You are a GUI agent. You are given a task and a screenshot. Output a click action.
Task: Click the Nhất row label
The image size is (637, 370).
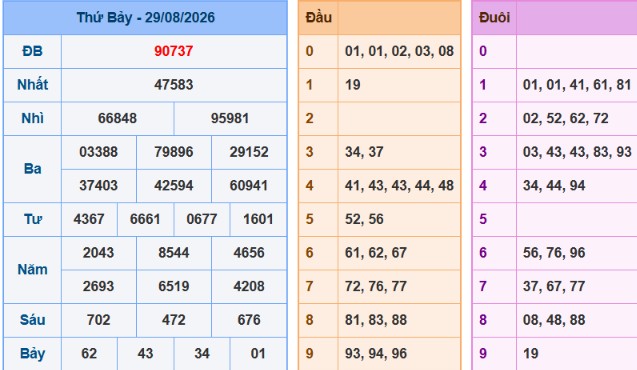tap(32, 85)
